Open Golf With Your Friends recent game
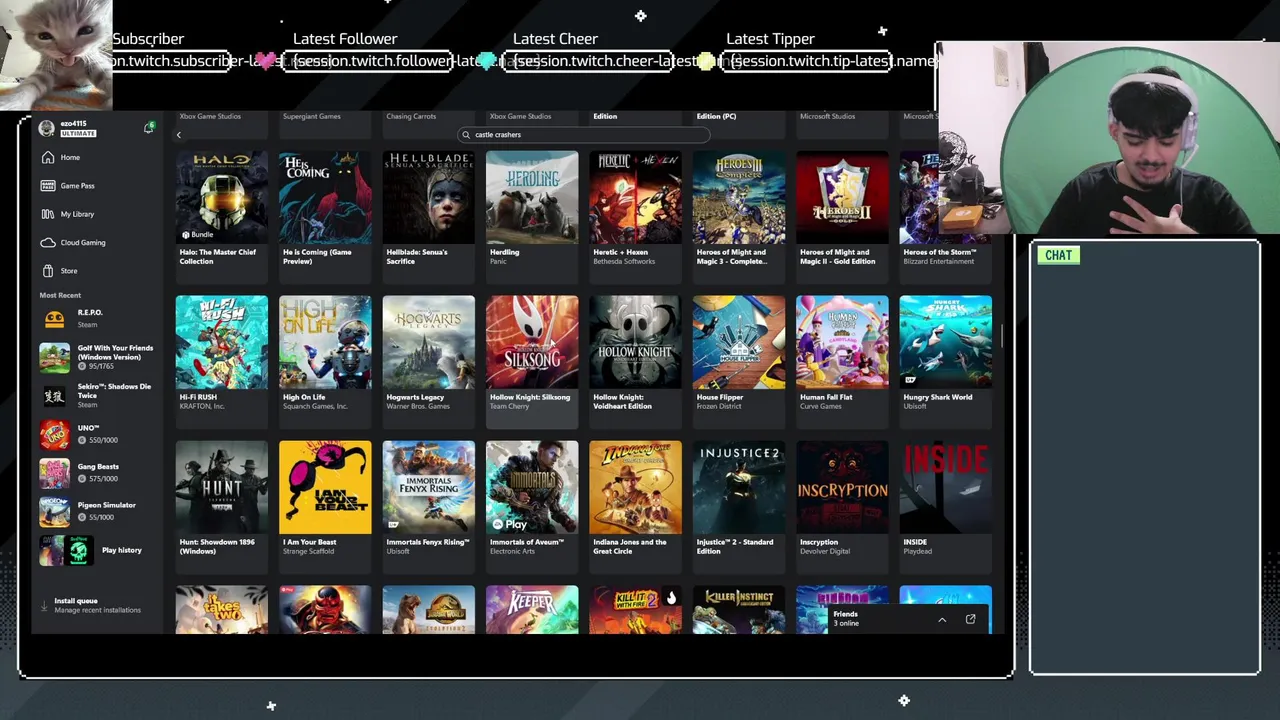Screen dimensions: 1280x720 pyautogui.click(x=96, y=357)
